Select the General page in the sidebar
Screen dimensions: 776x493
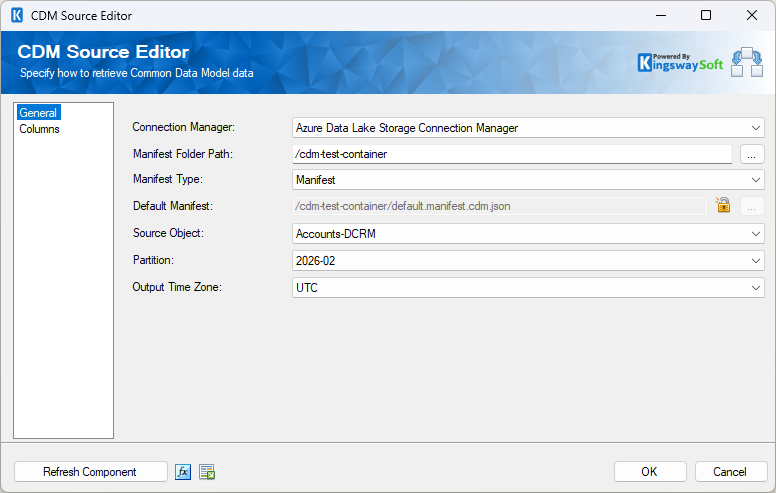[38, 113]
